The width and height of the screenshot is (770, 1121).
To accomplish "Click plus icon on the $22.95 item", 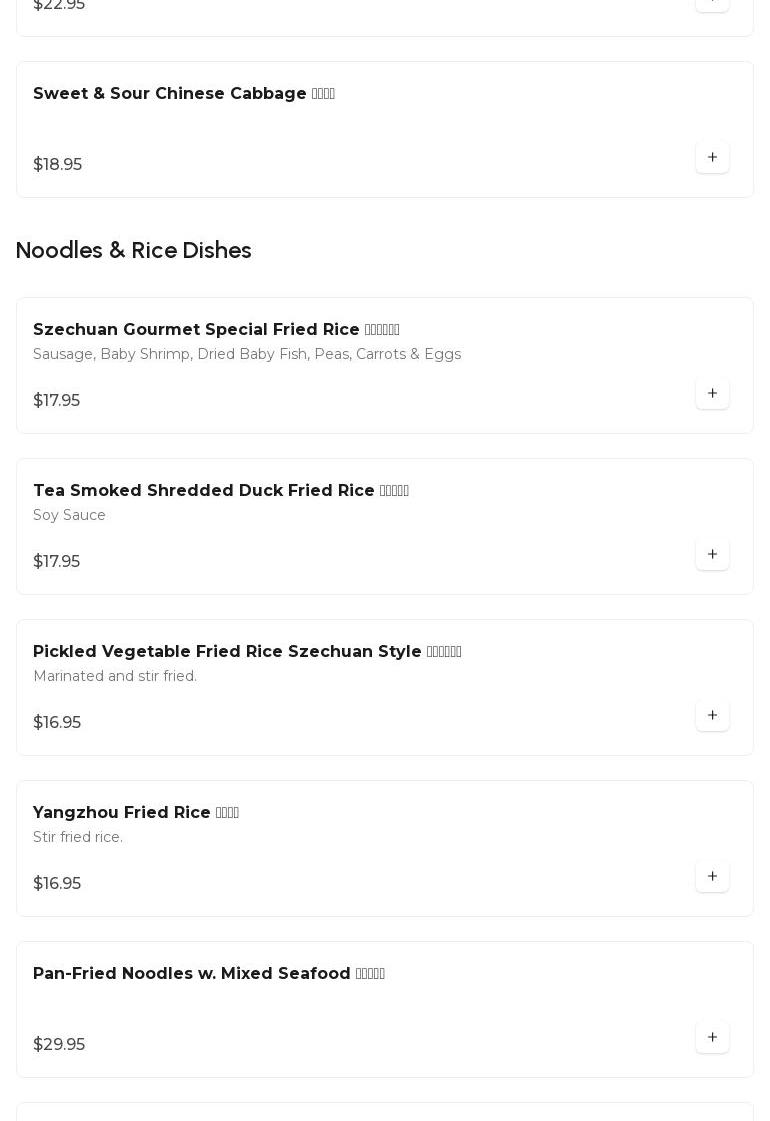I will 712,4.
